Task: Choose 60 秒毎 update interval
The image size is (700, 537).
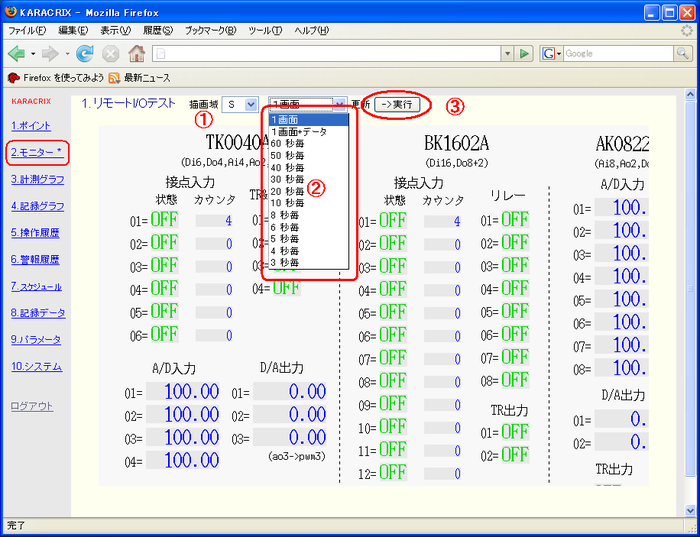Action: pyautogui.click(x=308, y=144)
